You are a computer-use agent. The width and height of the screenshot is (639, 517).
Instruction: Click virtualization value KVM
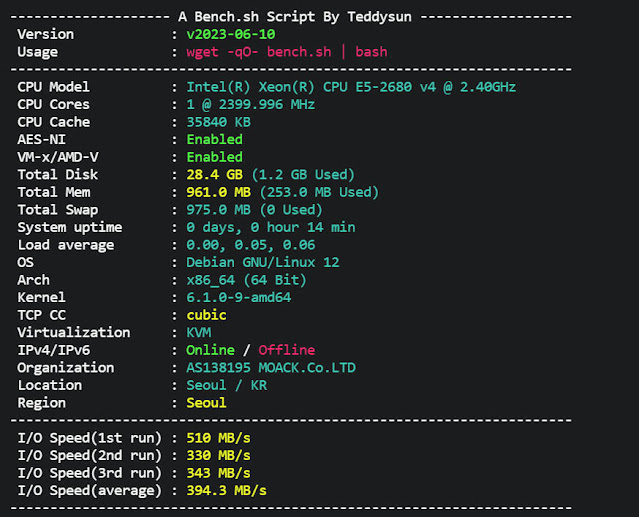198,332
